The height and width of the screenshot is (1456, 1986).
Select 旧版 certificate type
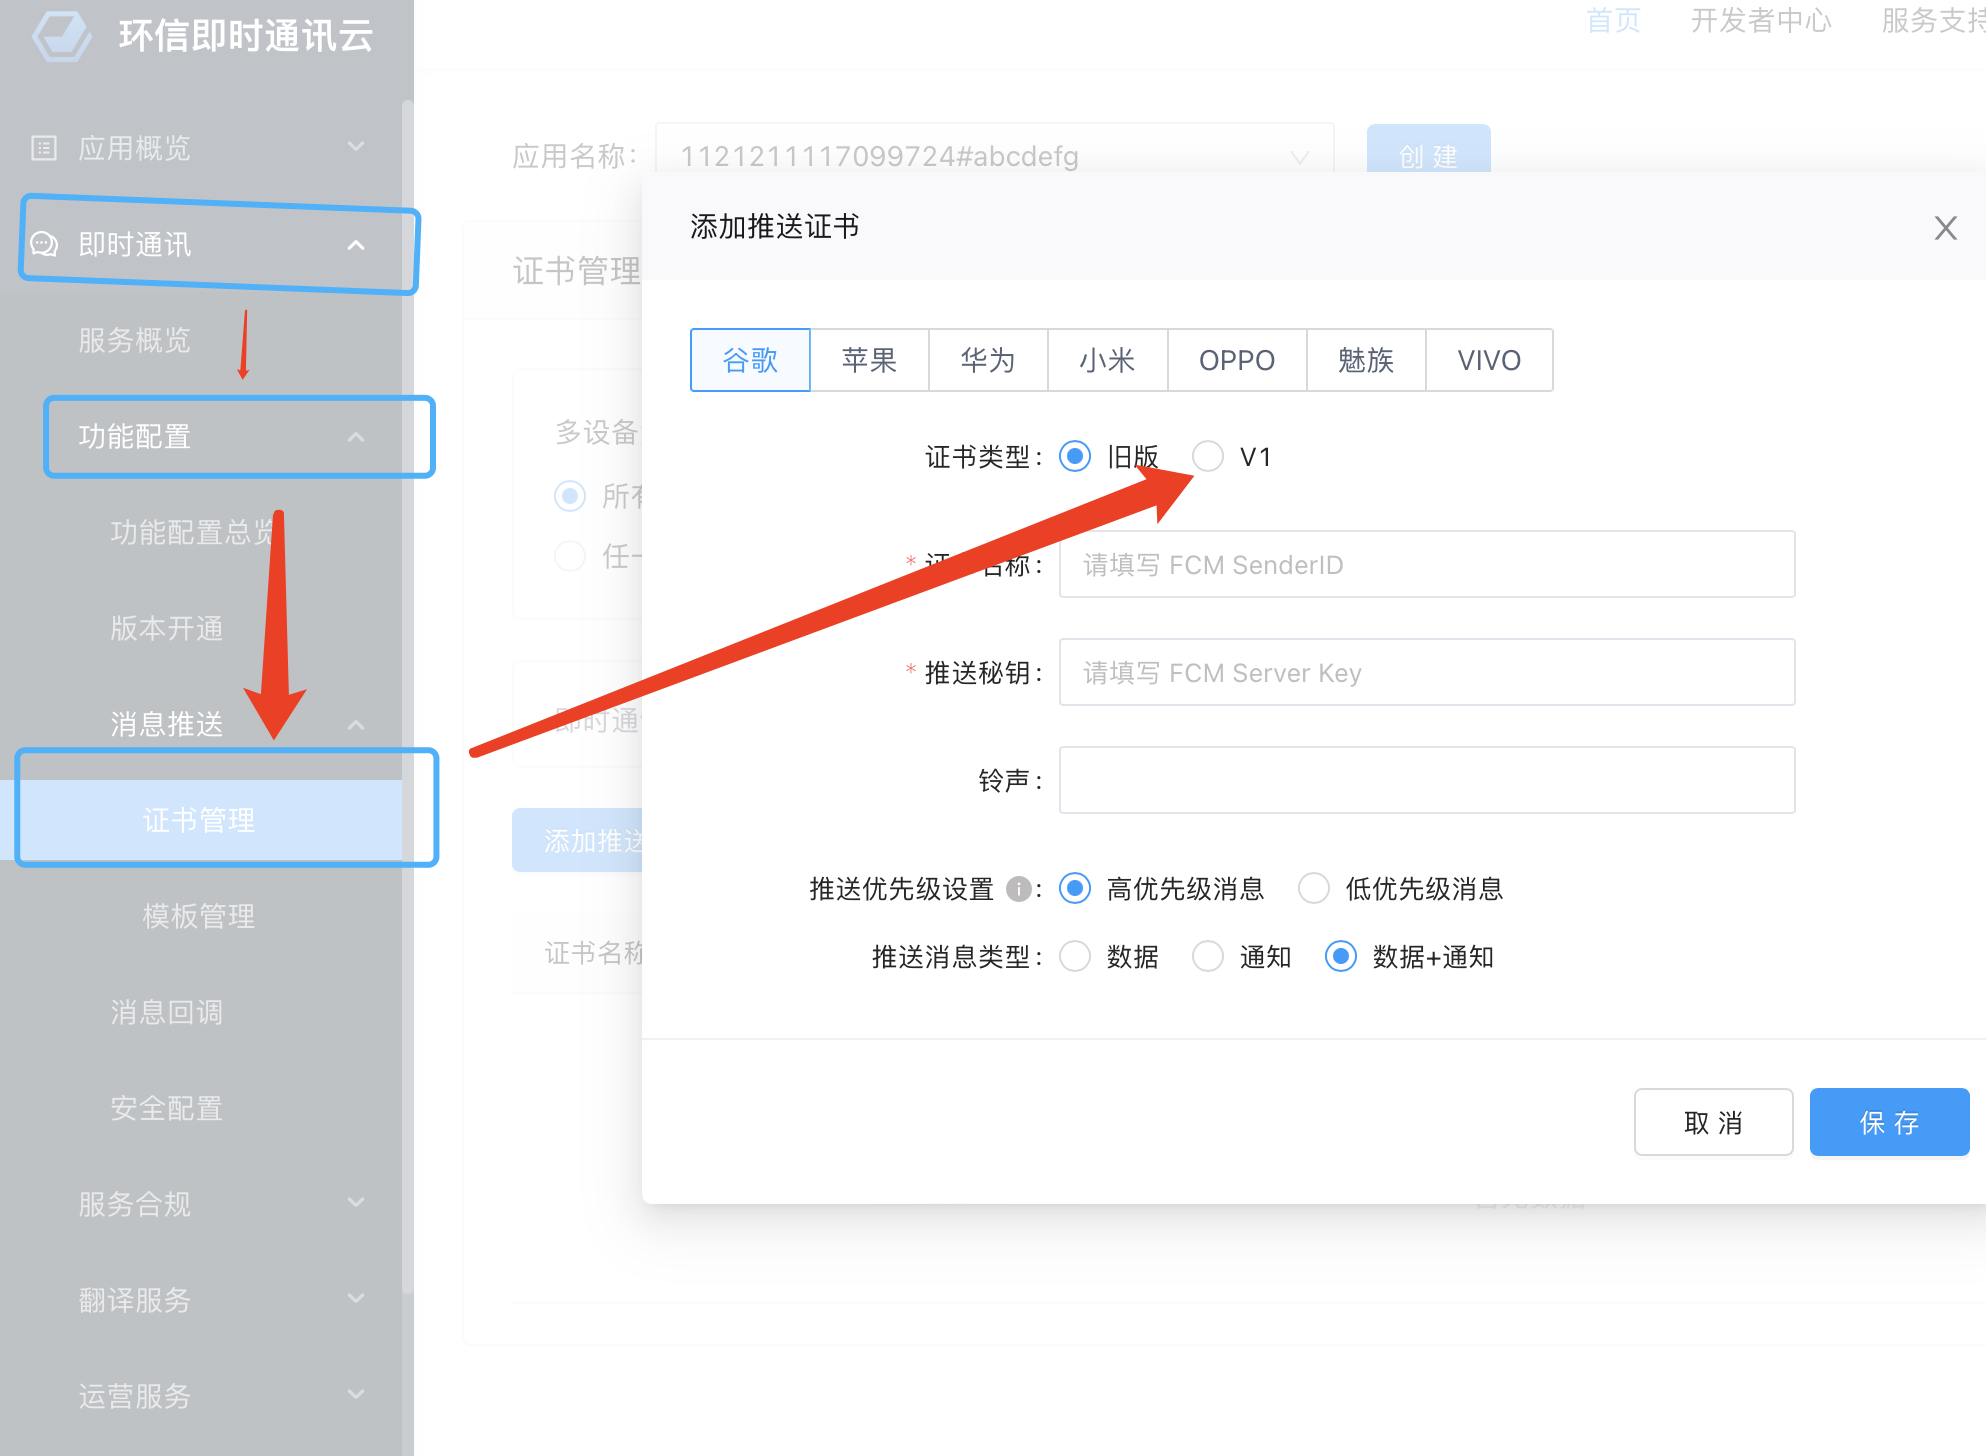pyautogui.click(x=1075, y=457)
